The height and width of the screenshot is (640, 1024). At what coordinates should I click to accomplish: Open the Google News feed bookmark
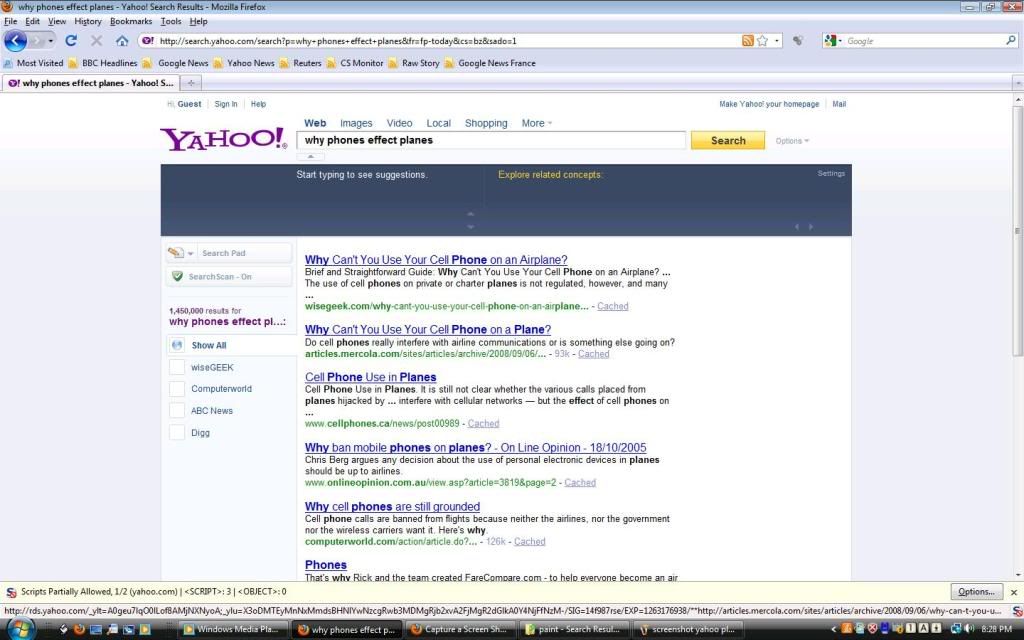pyautogui.click(x=176, y=63)
